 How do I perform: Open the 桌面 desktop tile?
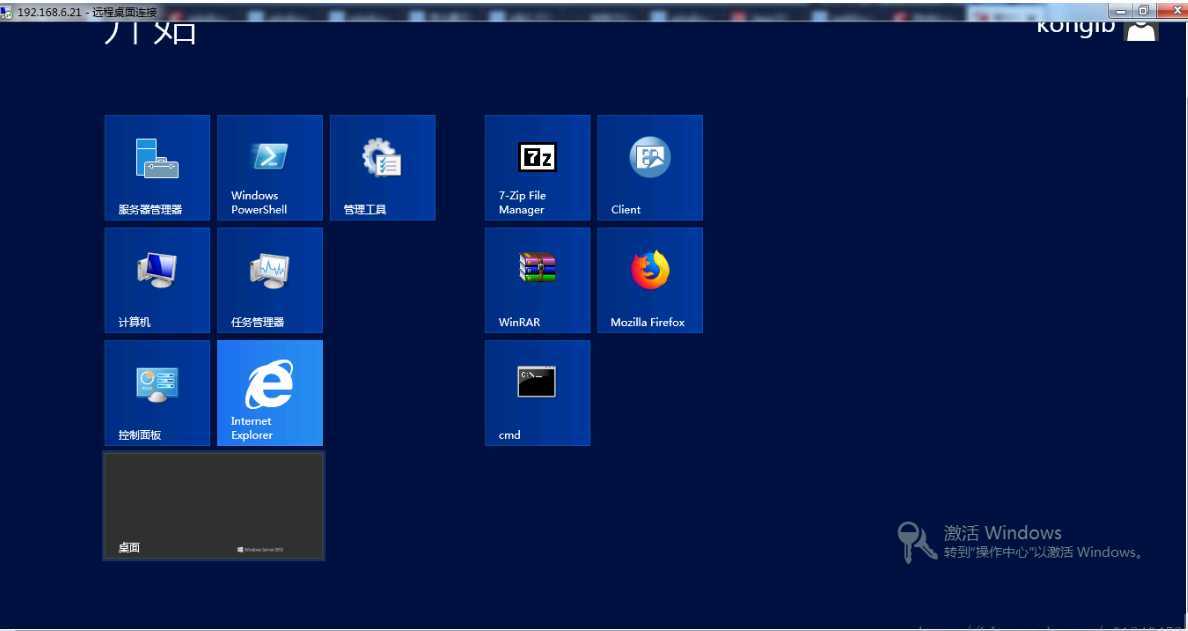point(214,506)
